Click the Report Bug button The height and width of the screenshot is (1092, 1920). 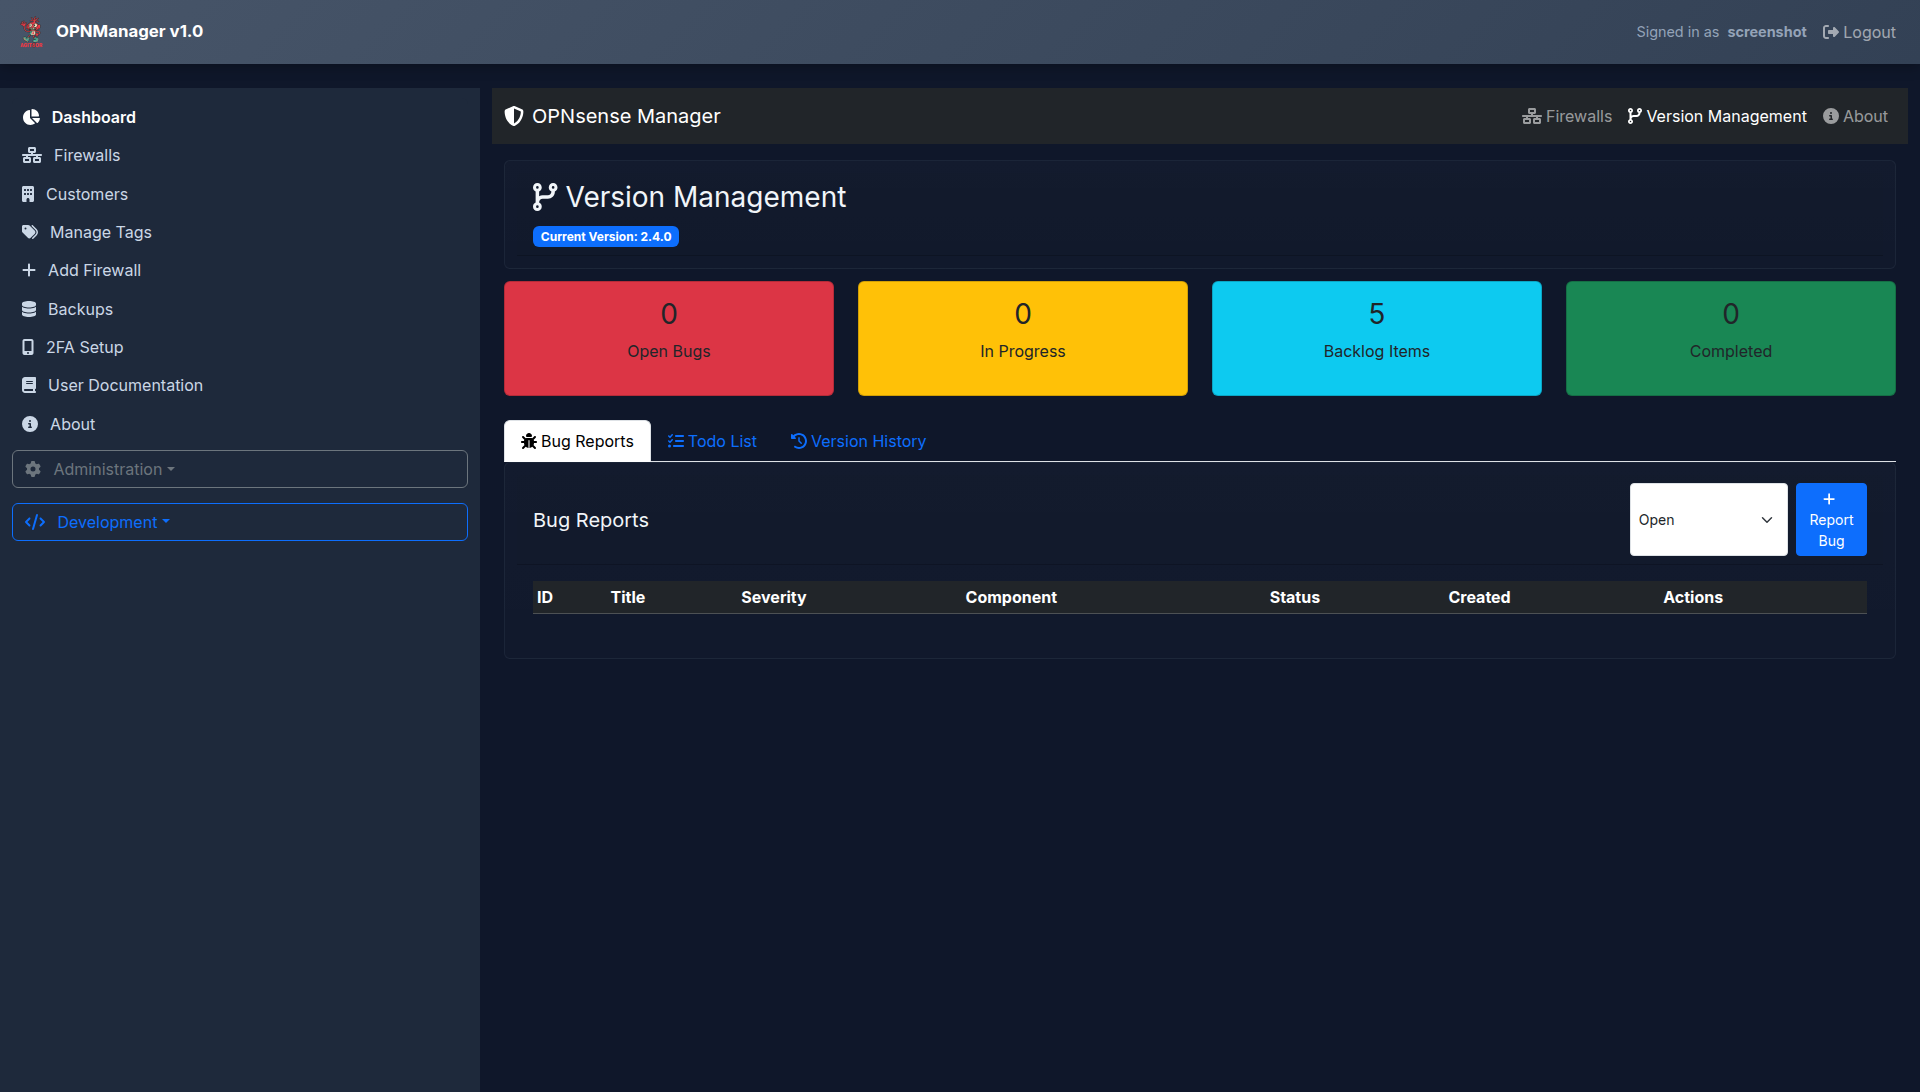(1831, 520)
